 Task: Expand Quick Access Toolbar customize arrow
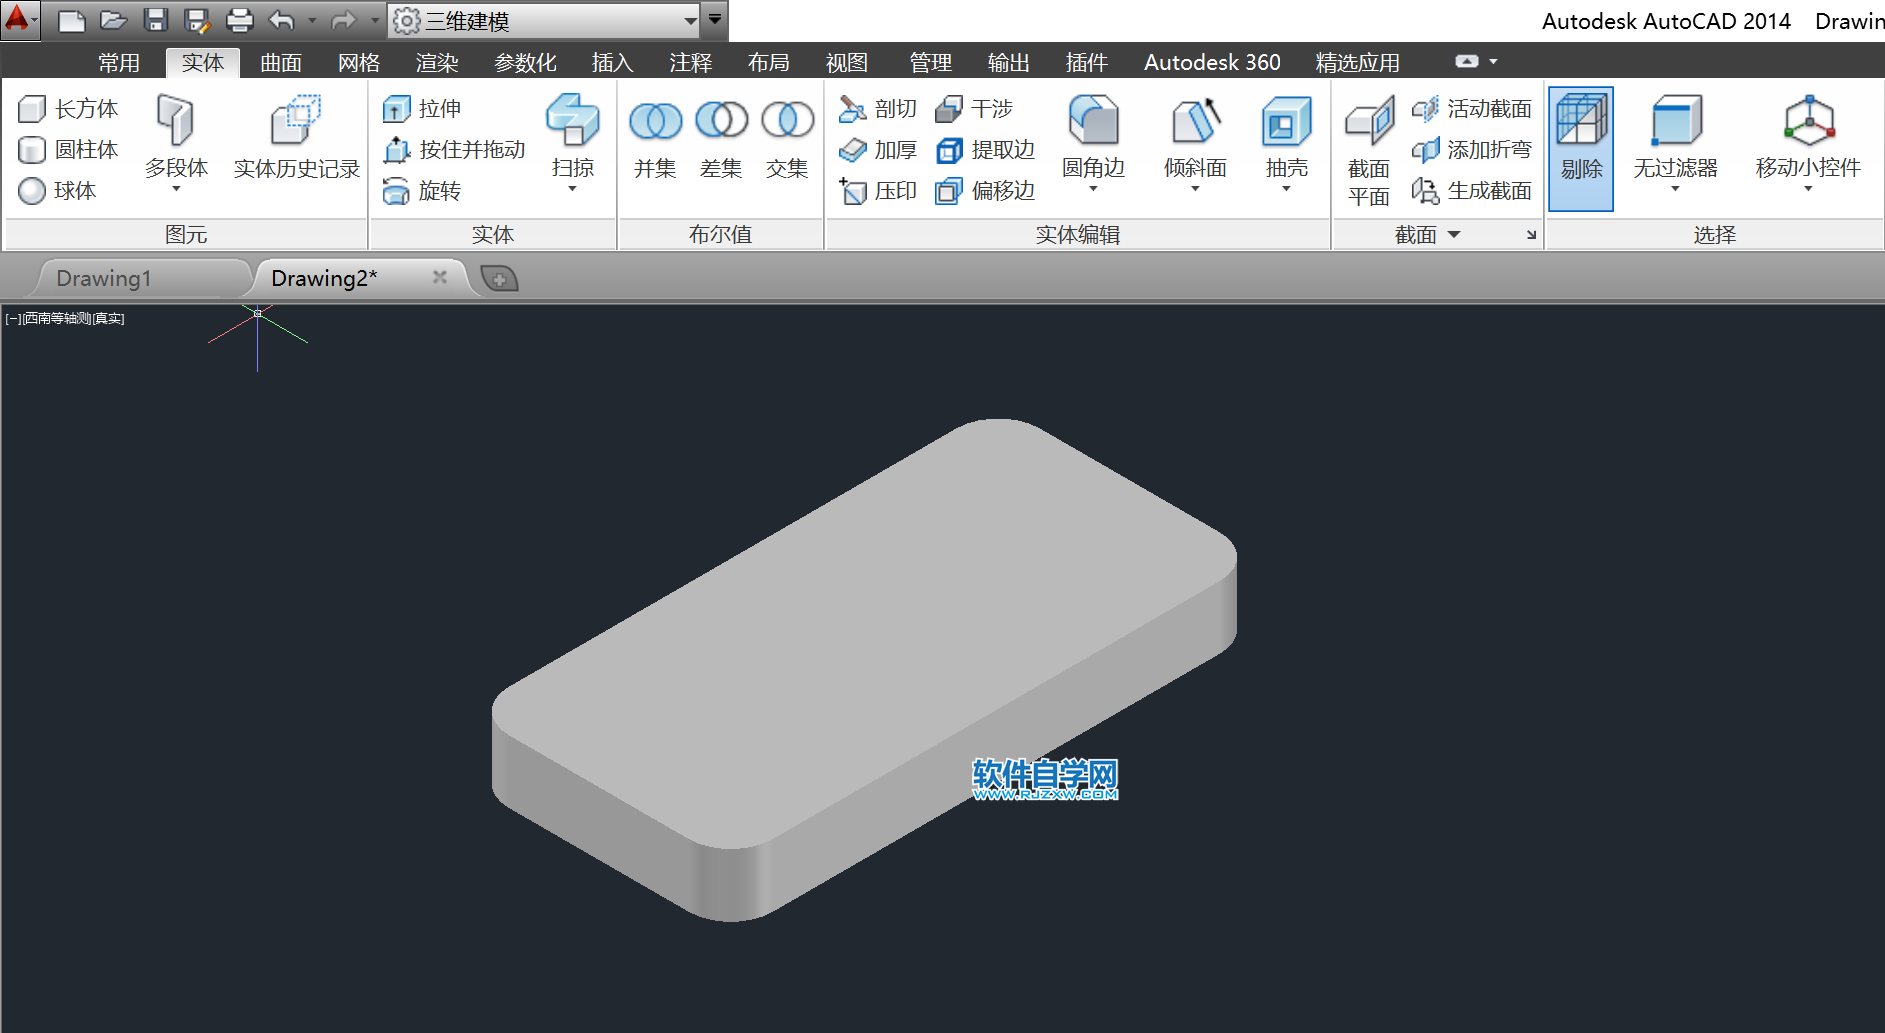(x=715, y=20)
